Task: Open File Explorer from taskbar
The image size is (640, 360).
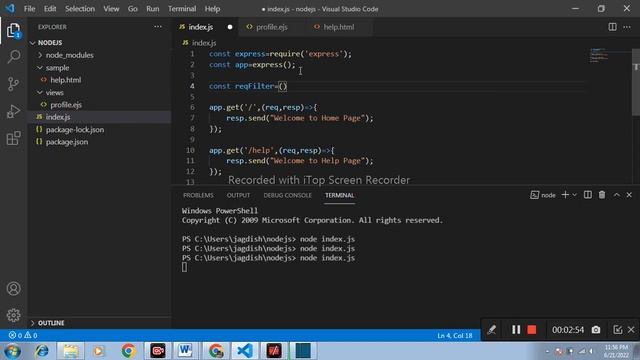Action: coord(71,351)
